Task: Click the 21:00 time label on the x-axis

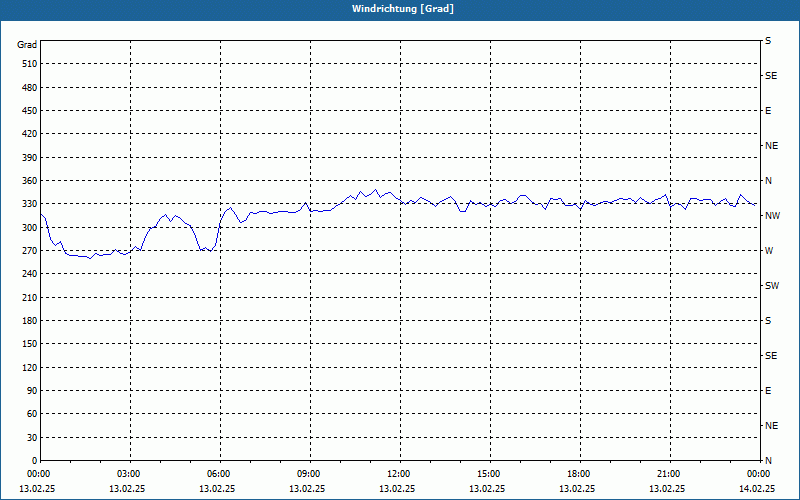Action: tap(670, 474)
